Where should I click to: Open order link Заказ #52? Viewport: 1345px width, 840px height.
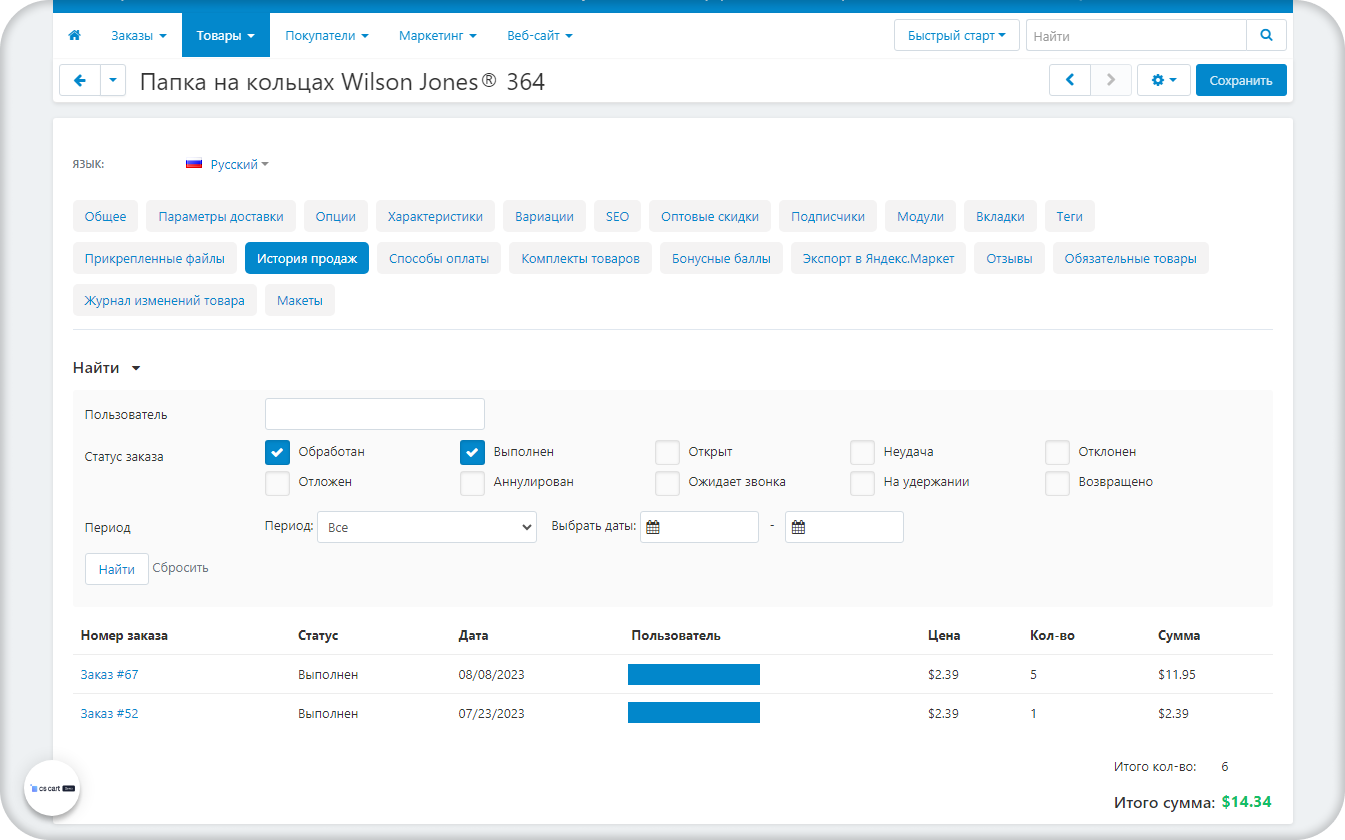tap(109, 714)
